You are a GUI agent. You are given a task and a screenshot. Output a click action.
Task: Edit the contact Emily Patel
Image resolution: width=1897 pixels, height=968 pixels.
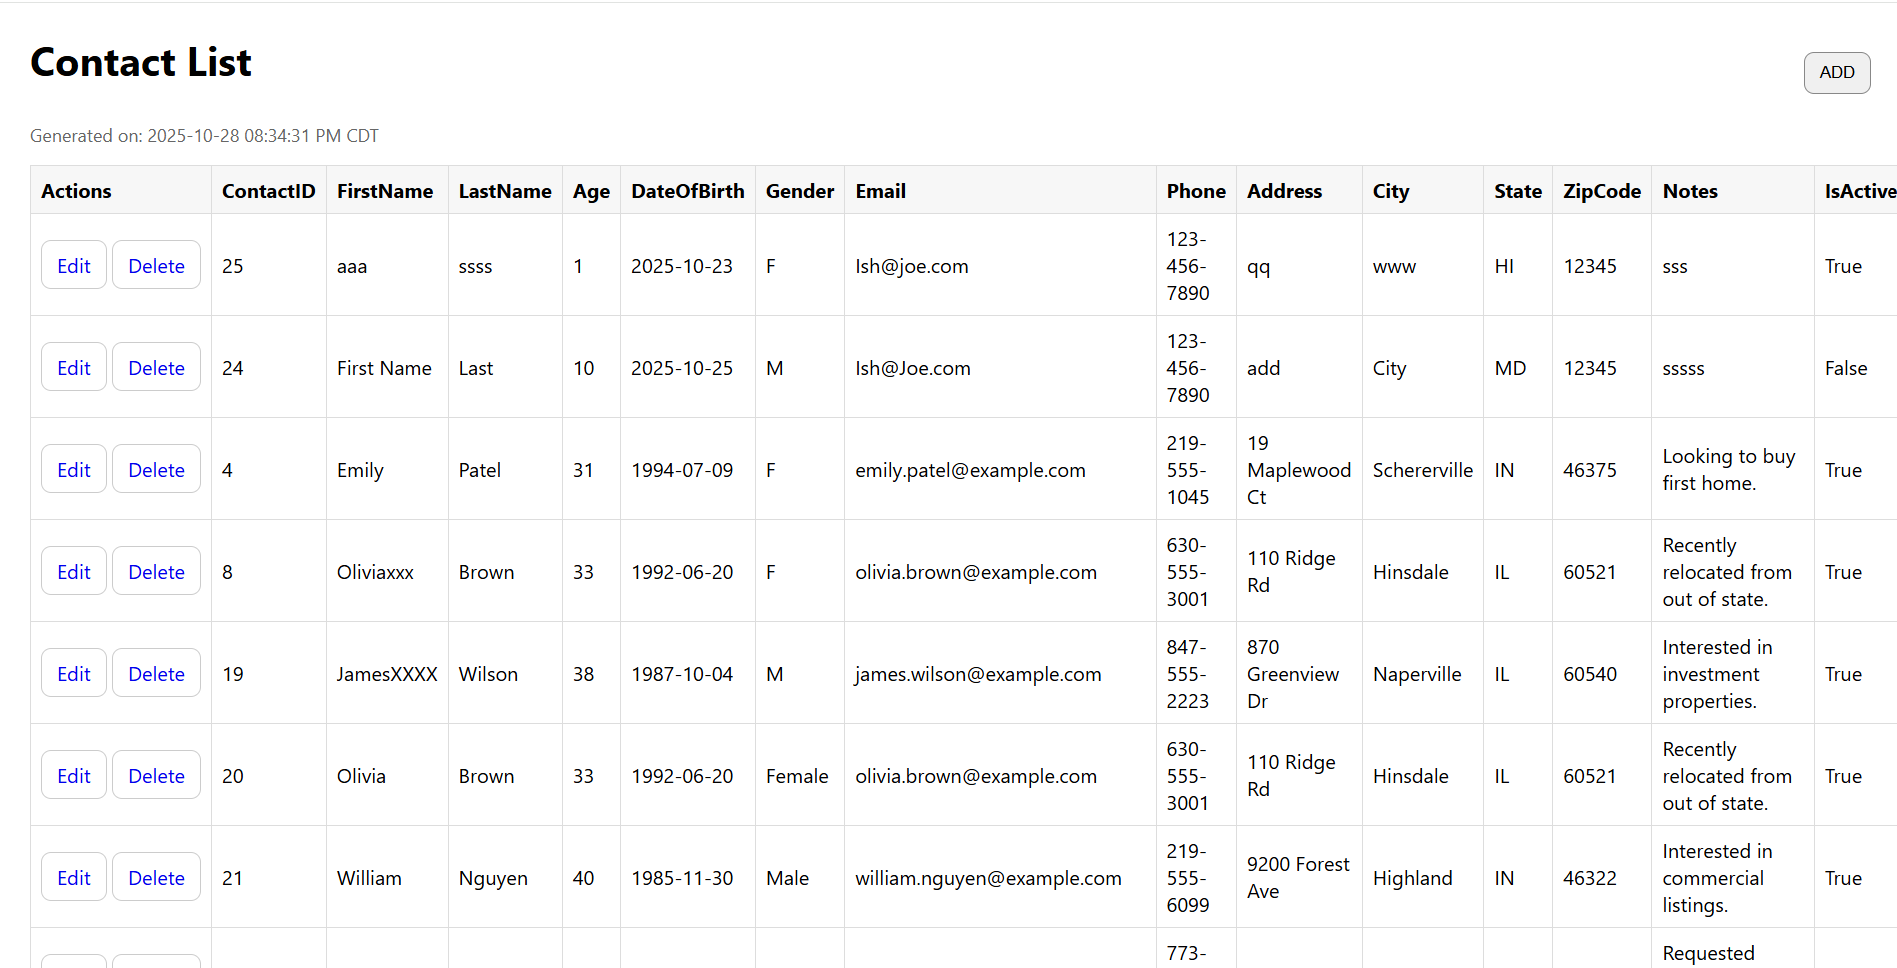tap(73, 469)
